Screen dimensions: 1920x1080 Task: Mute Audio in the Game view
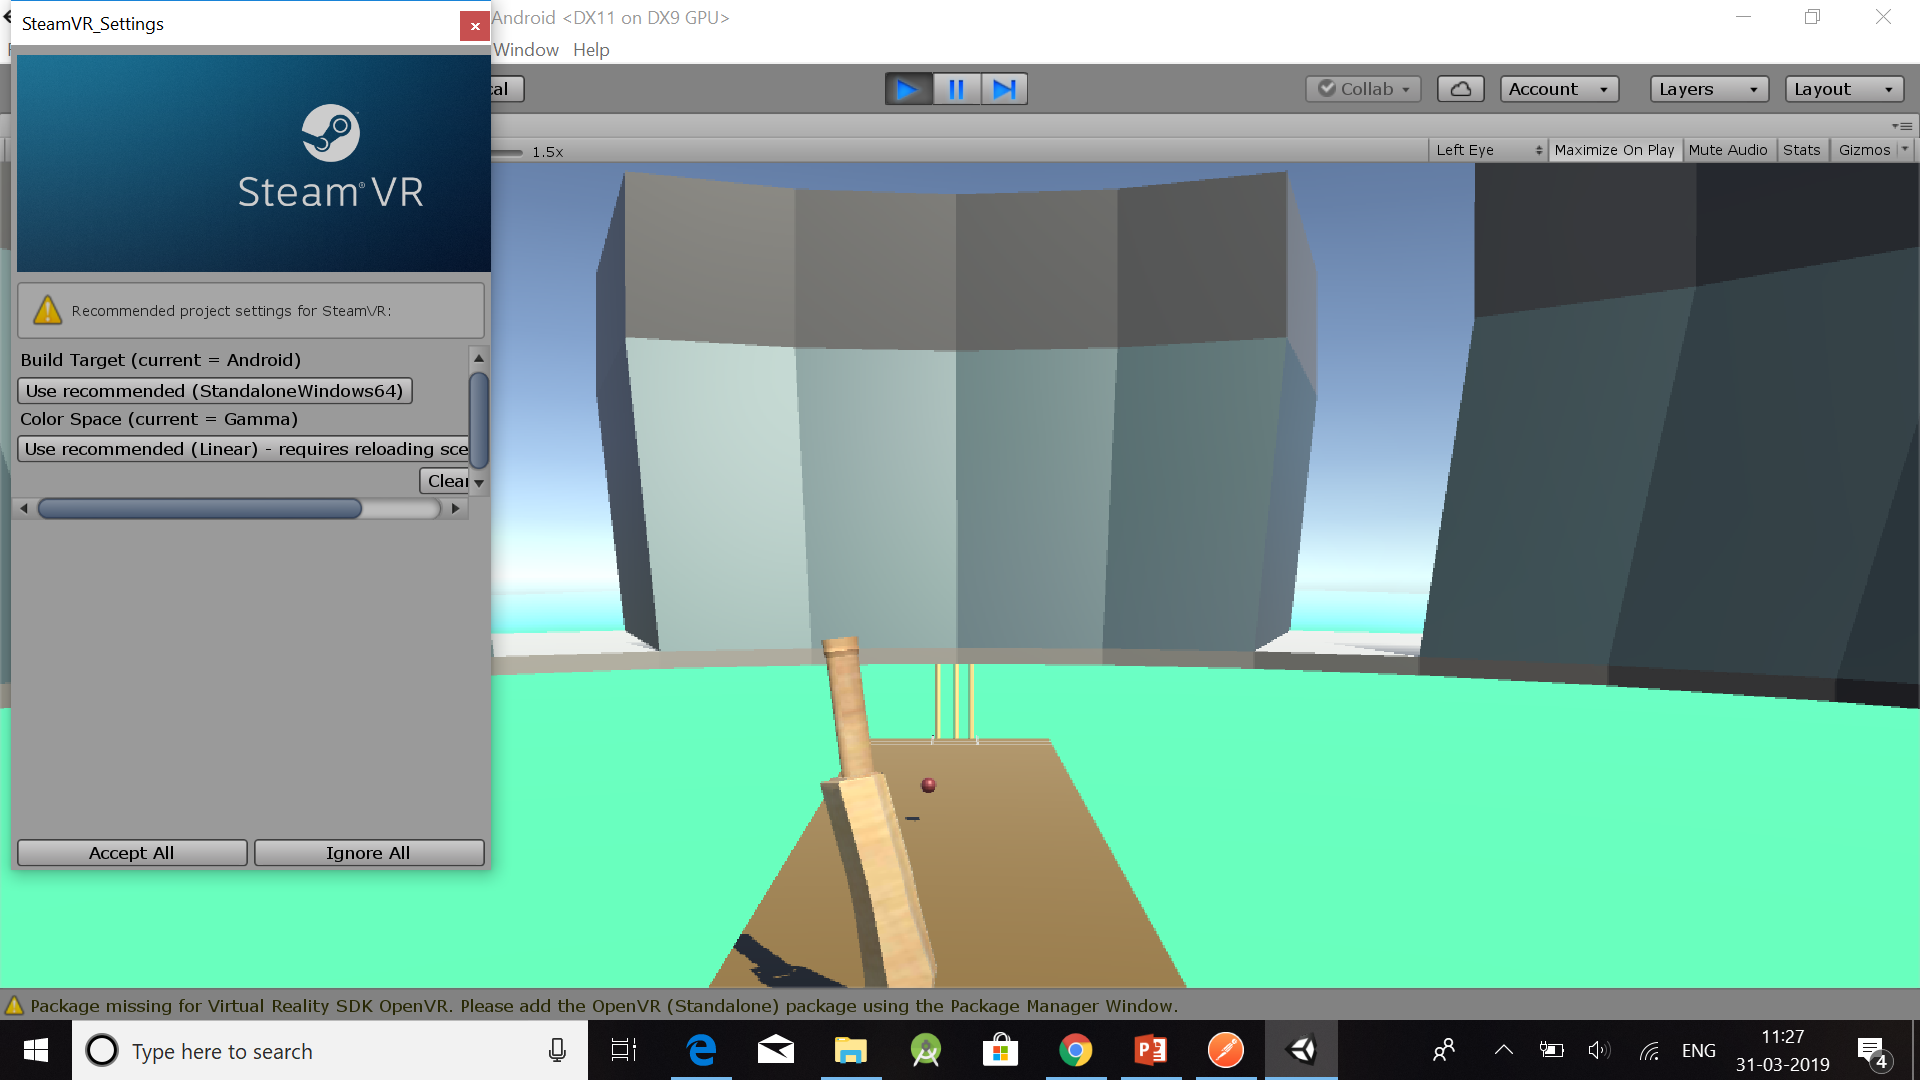click(1729, 150)
